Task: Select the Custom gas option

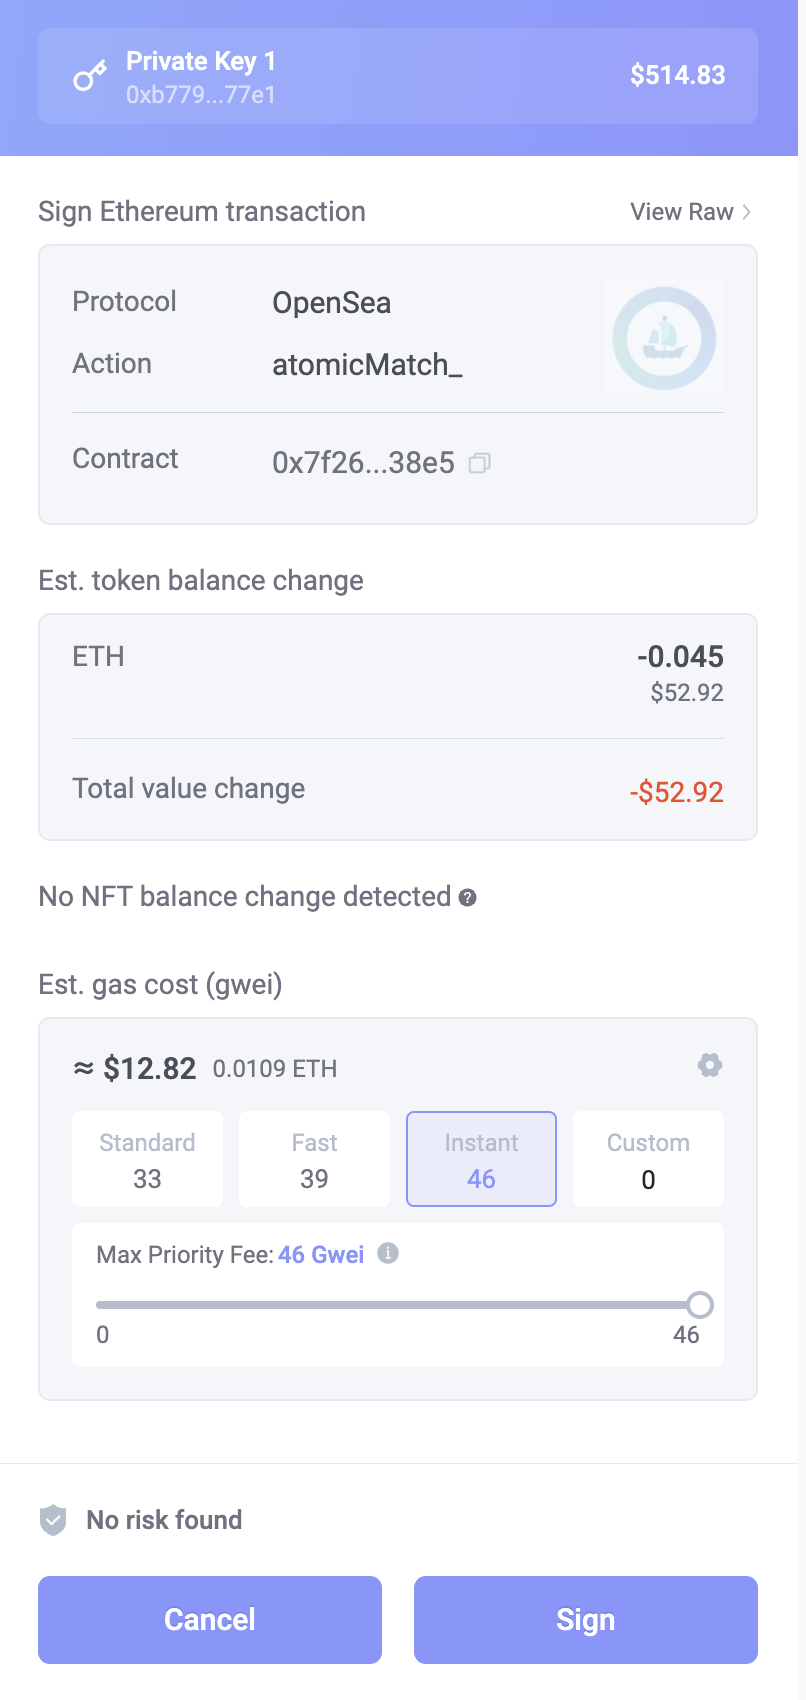Action: (x=648, y=1159)
